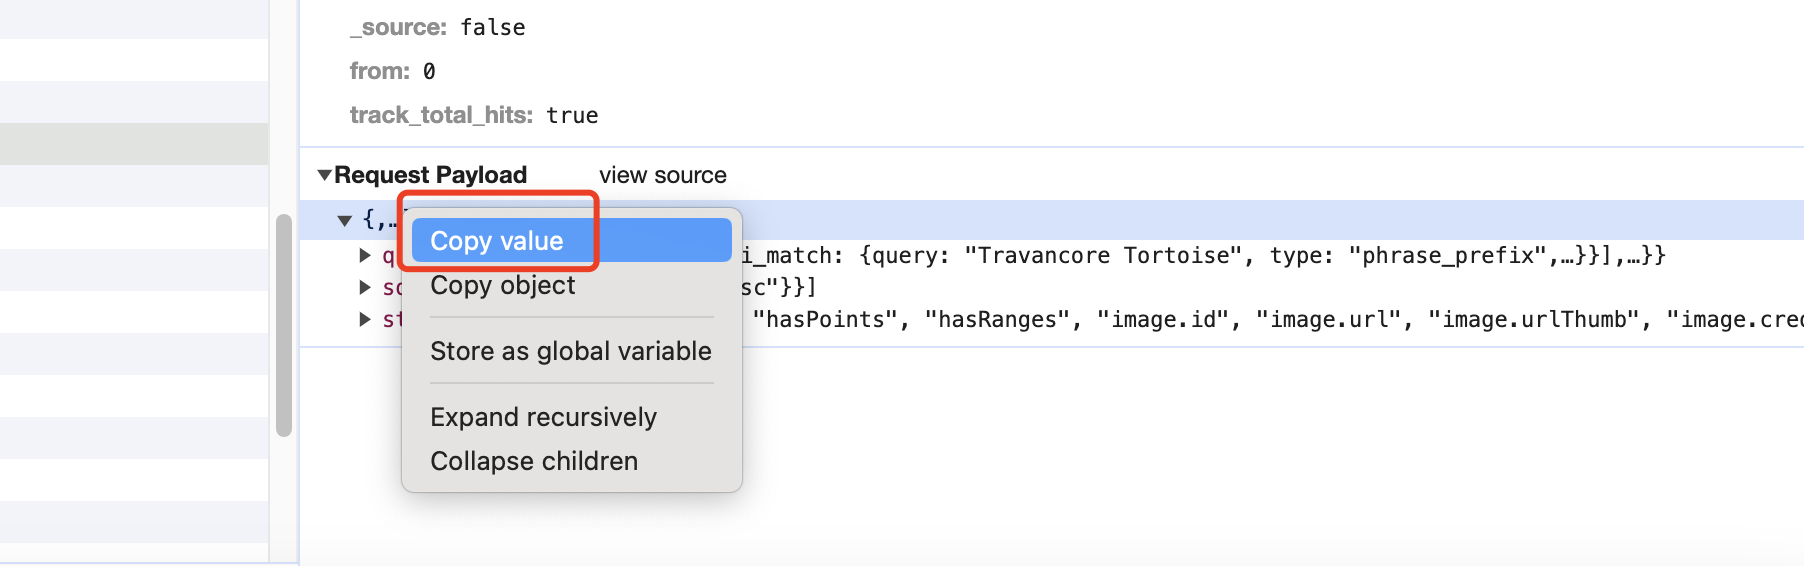Choose Store as global variable
This screenshot has width=1804, height=566.
tap(570, 351)
